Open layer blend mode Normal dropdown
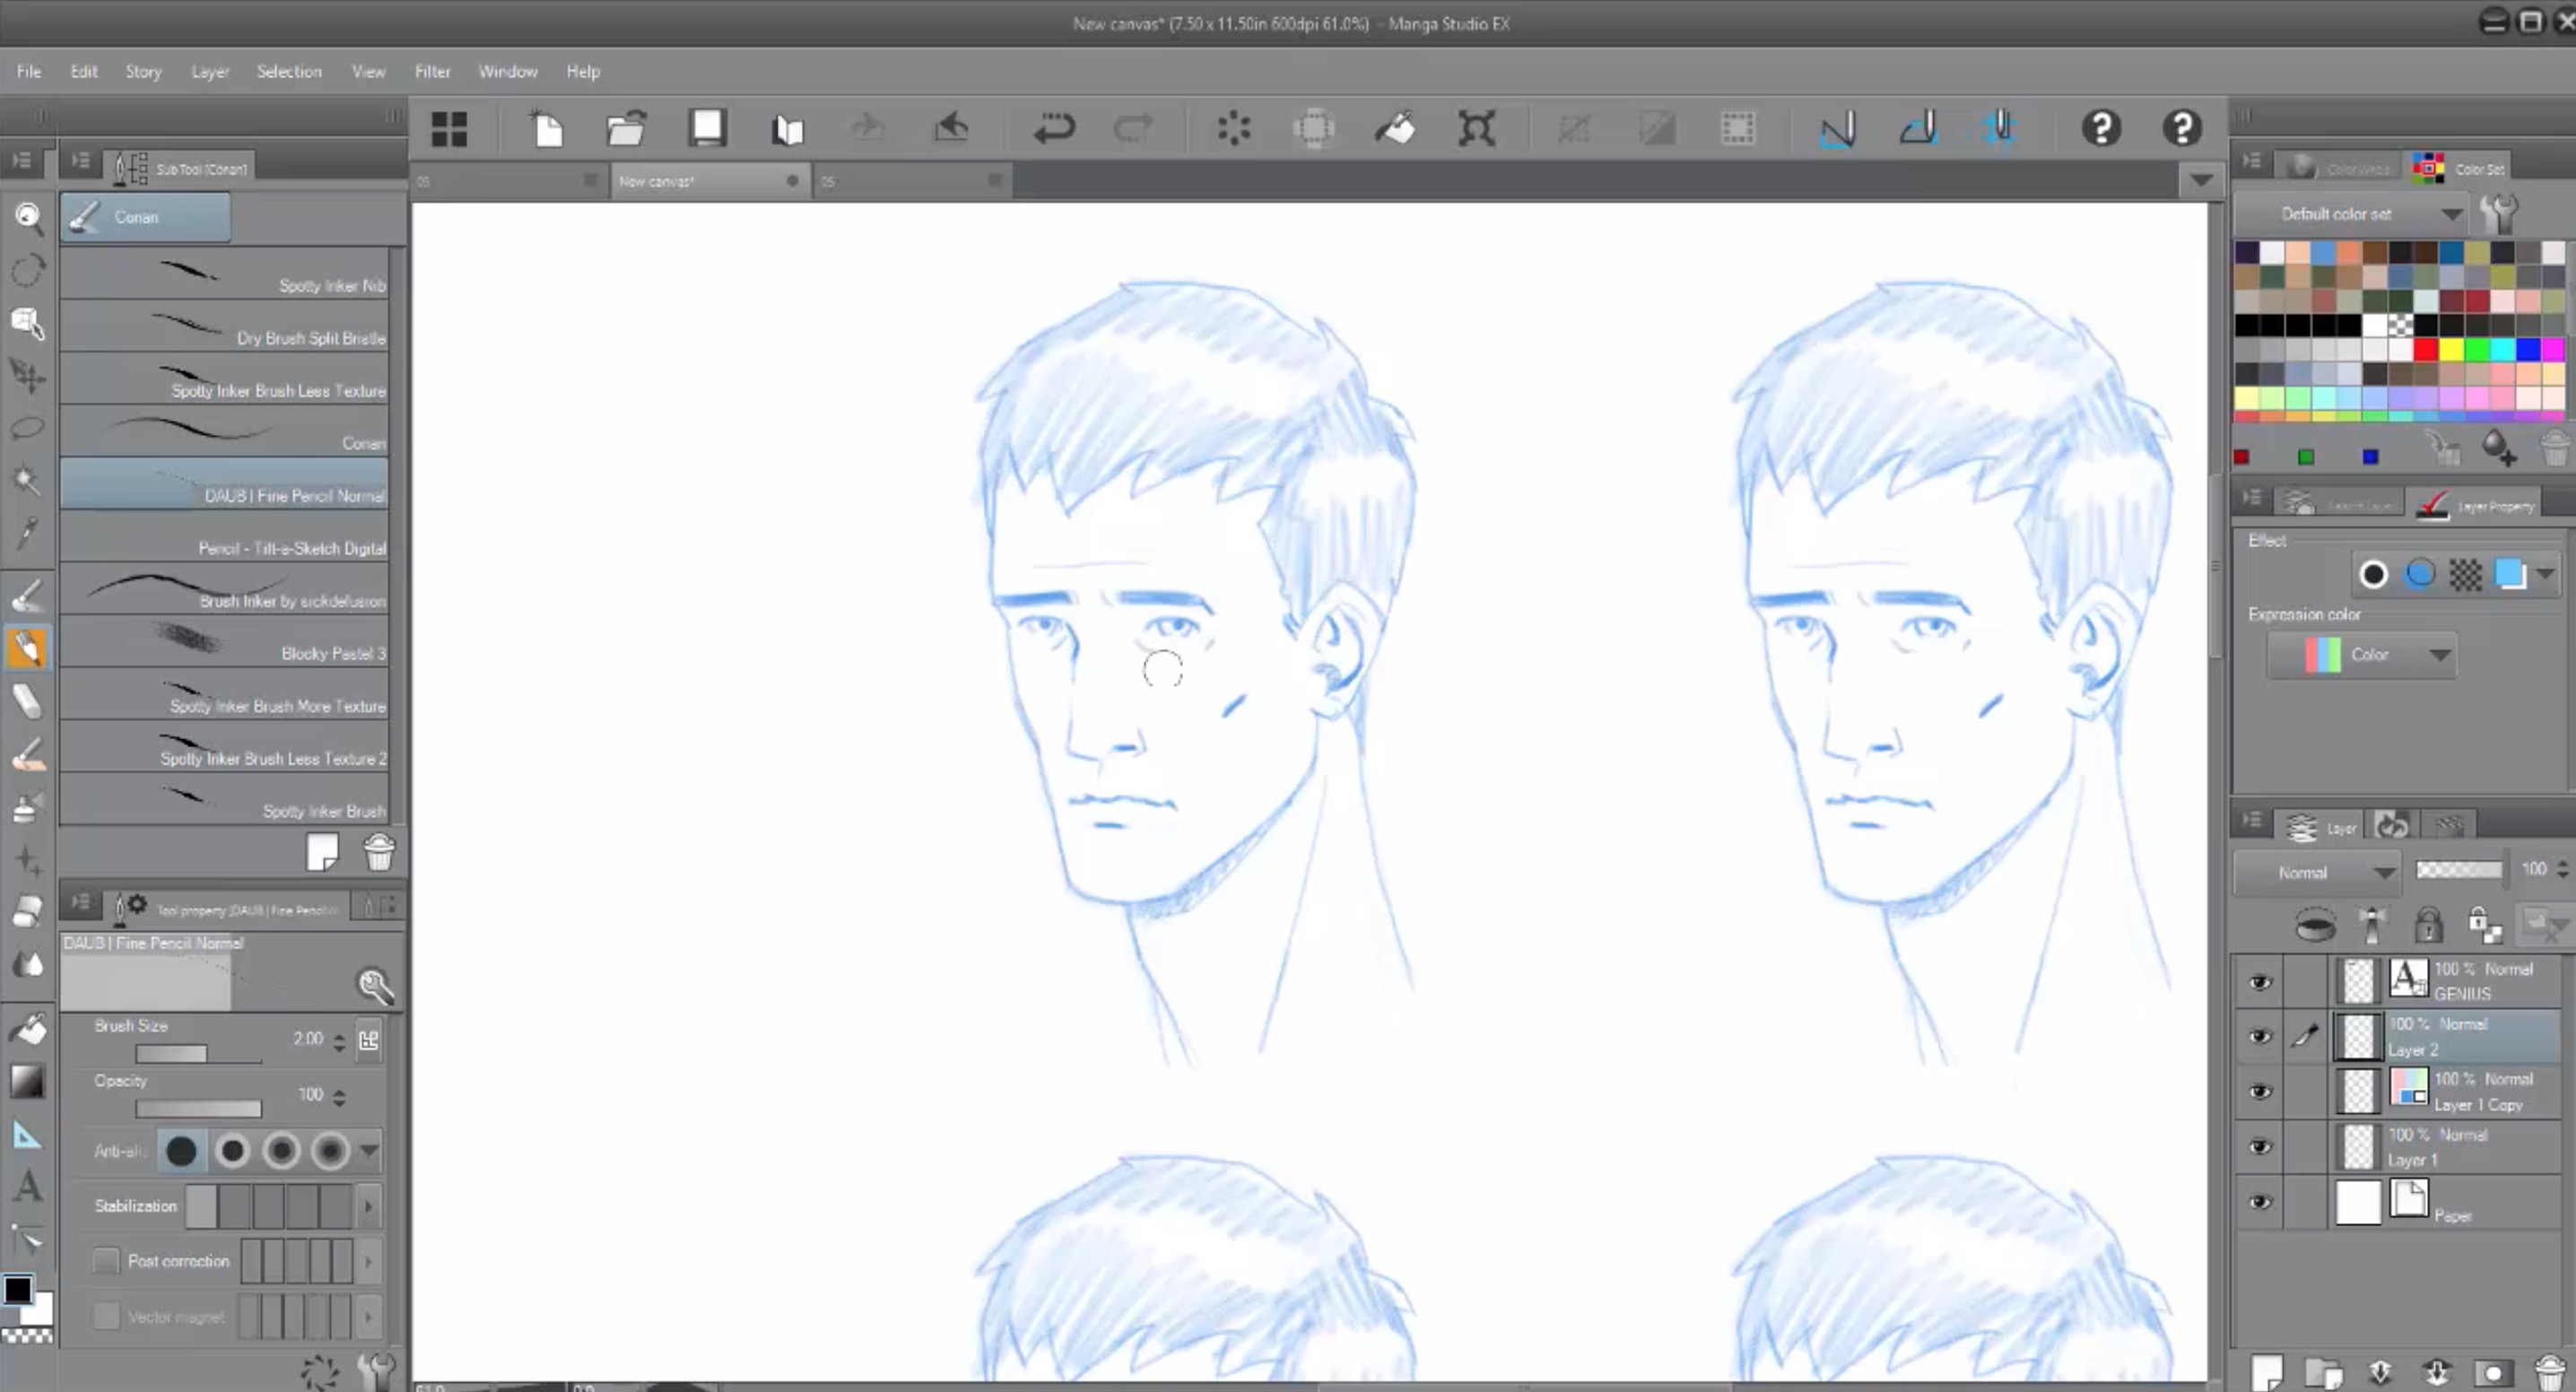The width and height of the screenshot is (2576, 1392). (2316, 873)
